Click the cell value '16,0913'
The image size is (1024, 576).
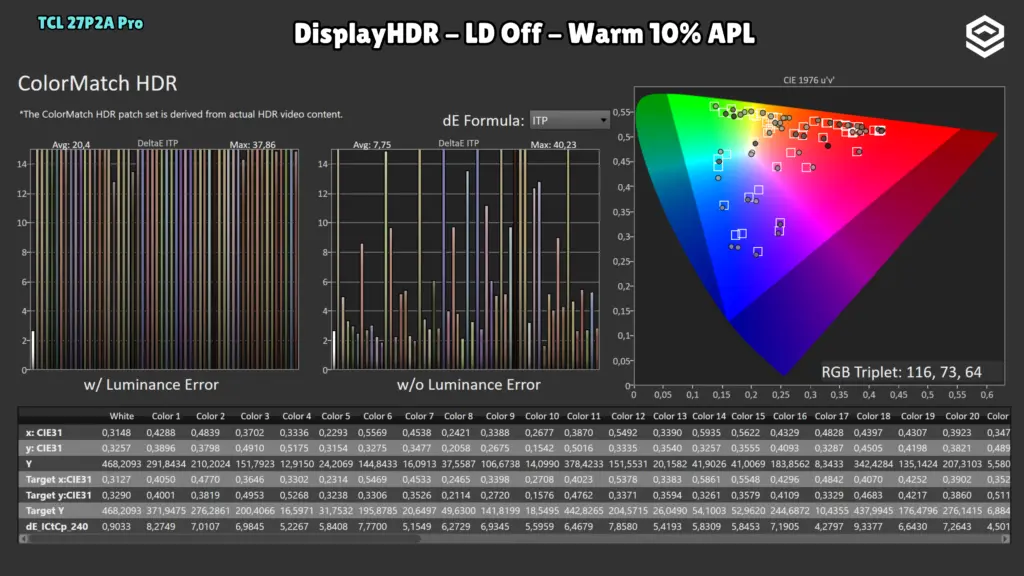pyautogui.click(x=419, y=464)
